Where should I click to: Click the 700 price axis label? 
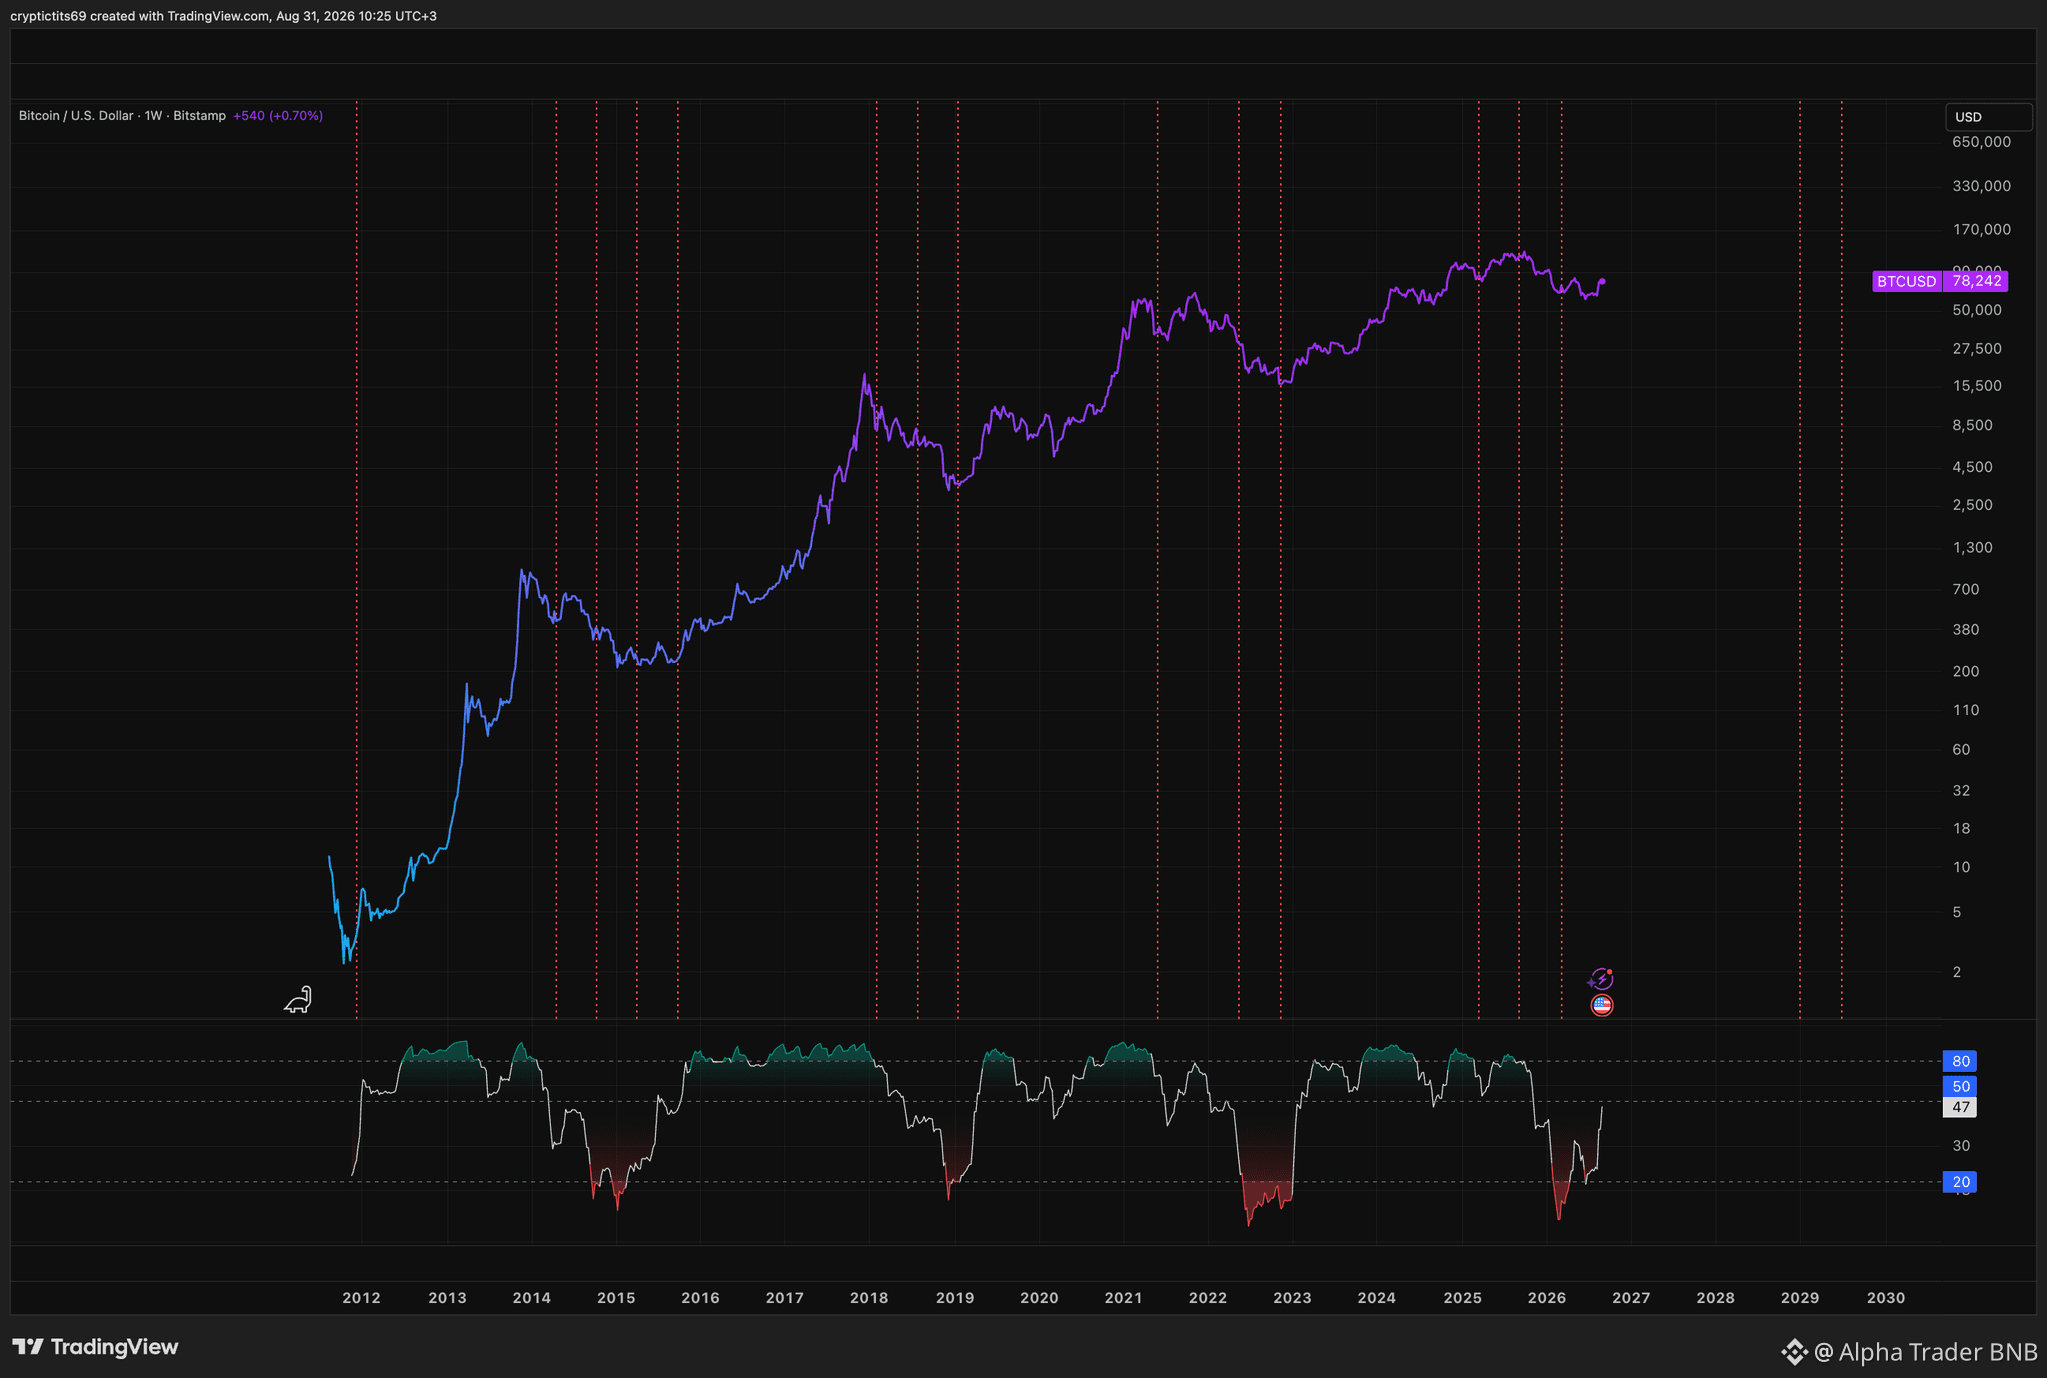point(1966,590)
